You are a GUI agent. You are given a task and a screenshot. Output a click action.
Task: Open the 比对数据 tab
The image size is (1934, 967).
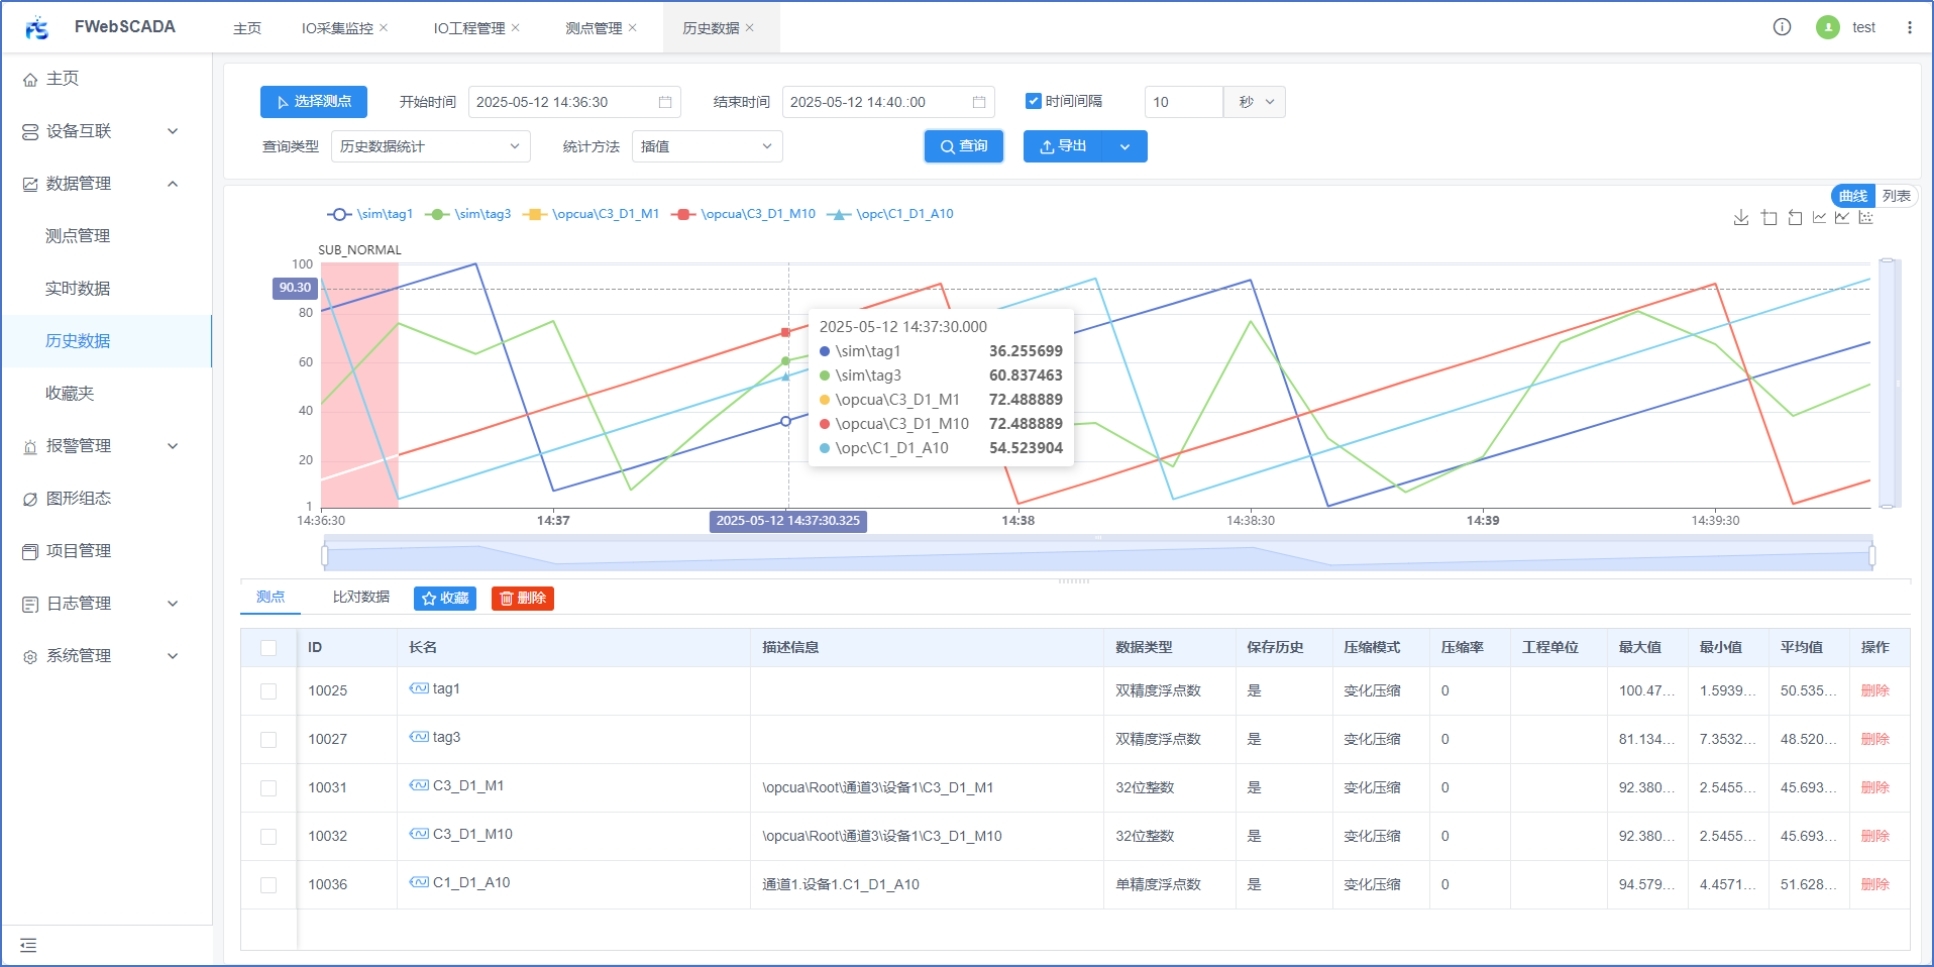(361, 597)
